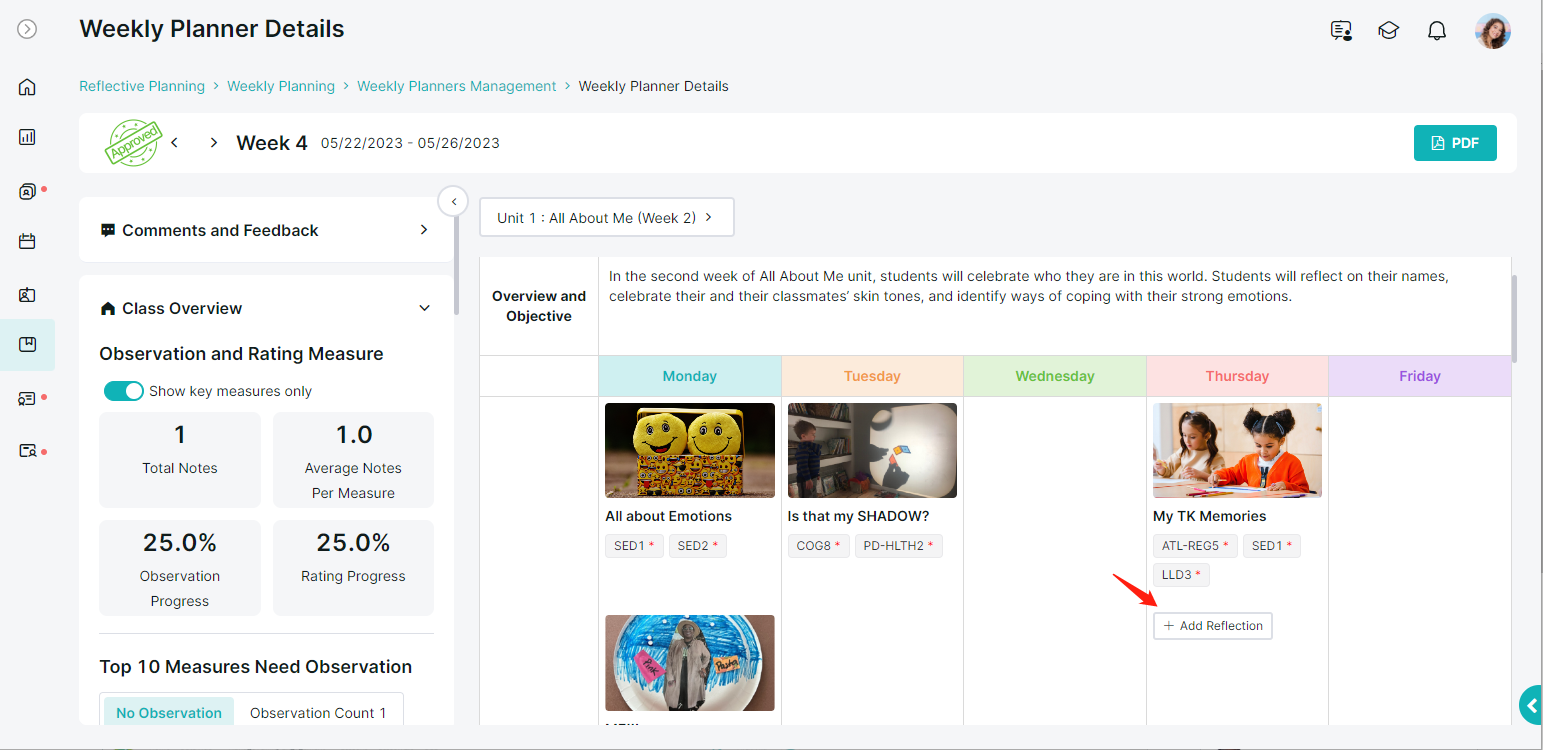Viewport: 1543px width, 750px height.
Task: Click the Top 10 Measures Need Observation heading
Action: [256, 667]
